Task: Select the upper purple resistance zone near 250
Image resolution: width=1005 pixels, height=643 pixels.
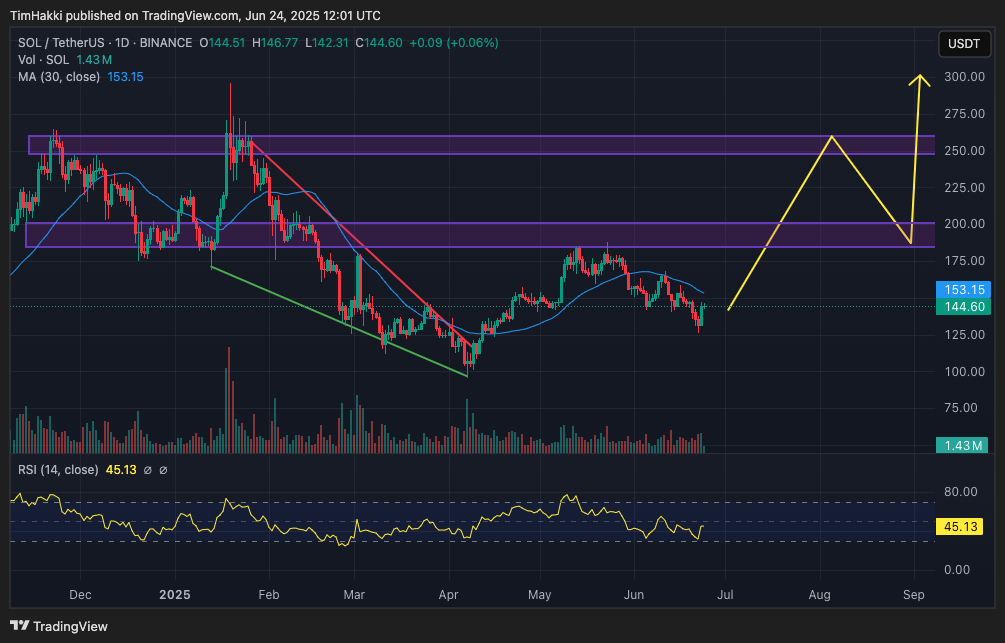Action: [x=480, y=145]
